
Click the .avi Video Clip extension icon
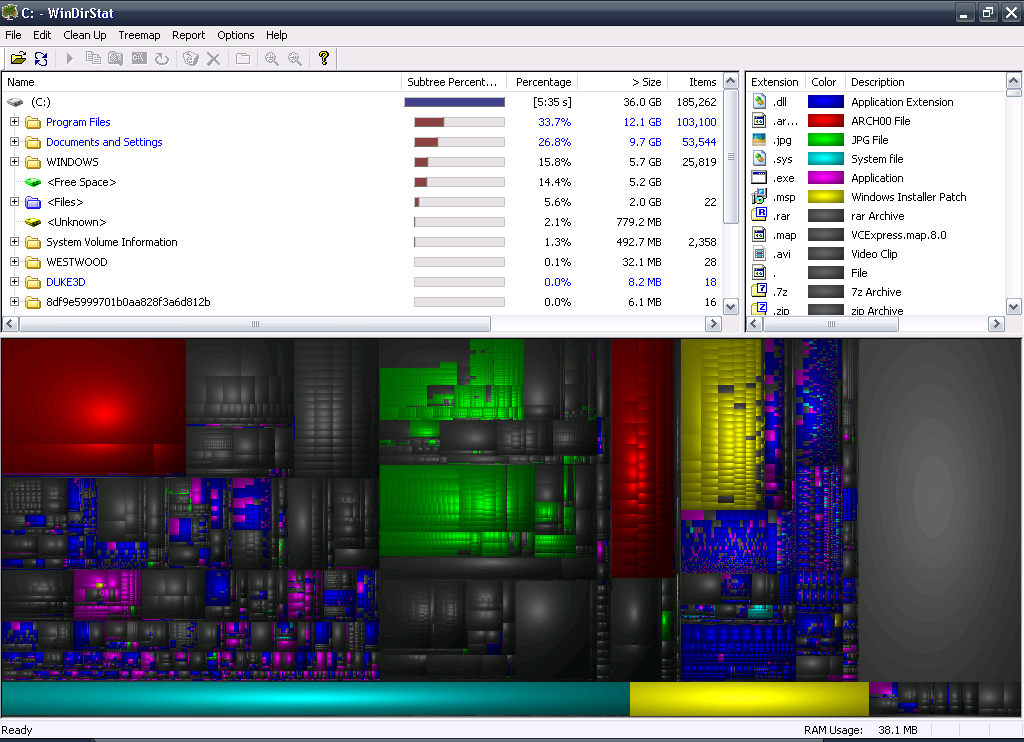758,253
